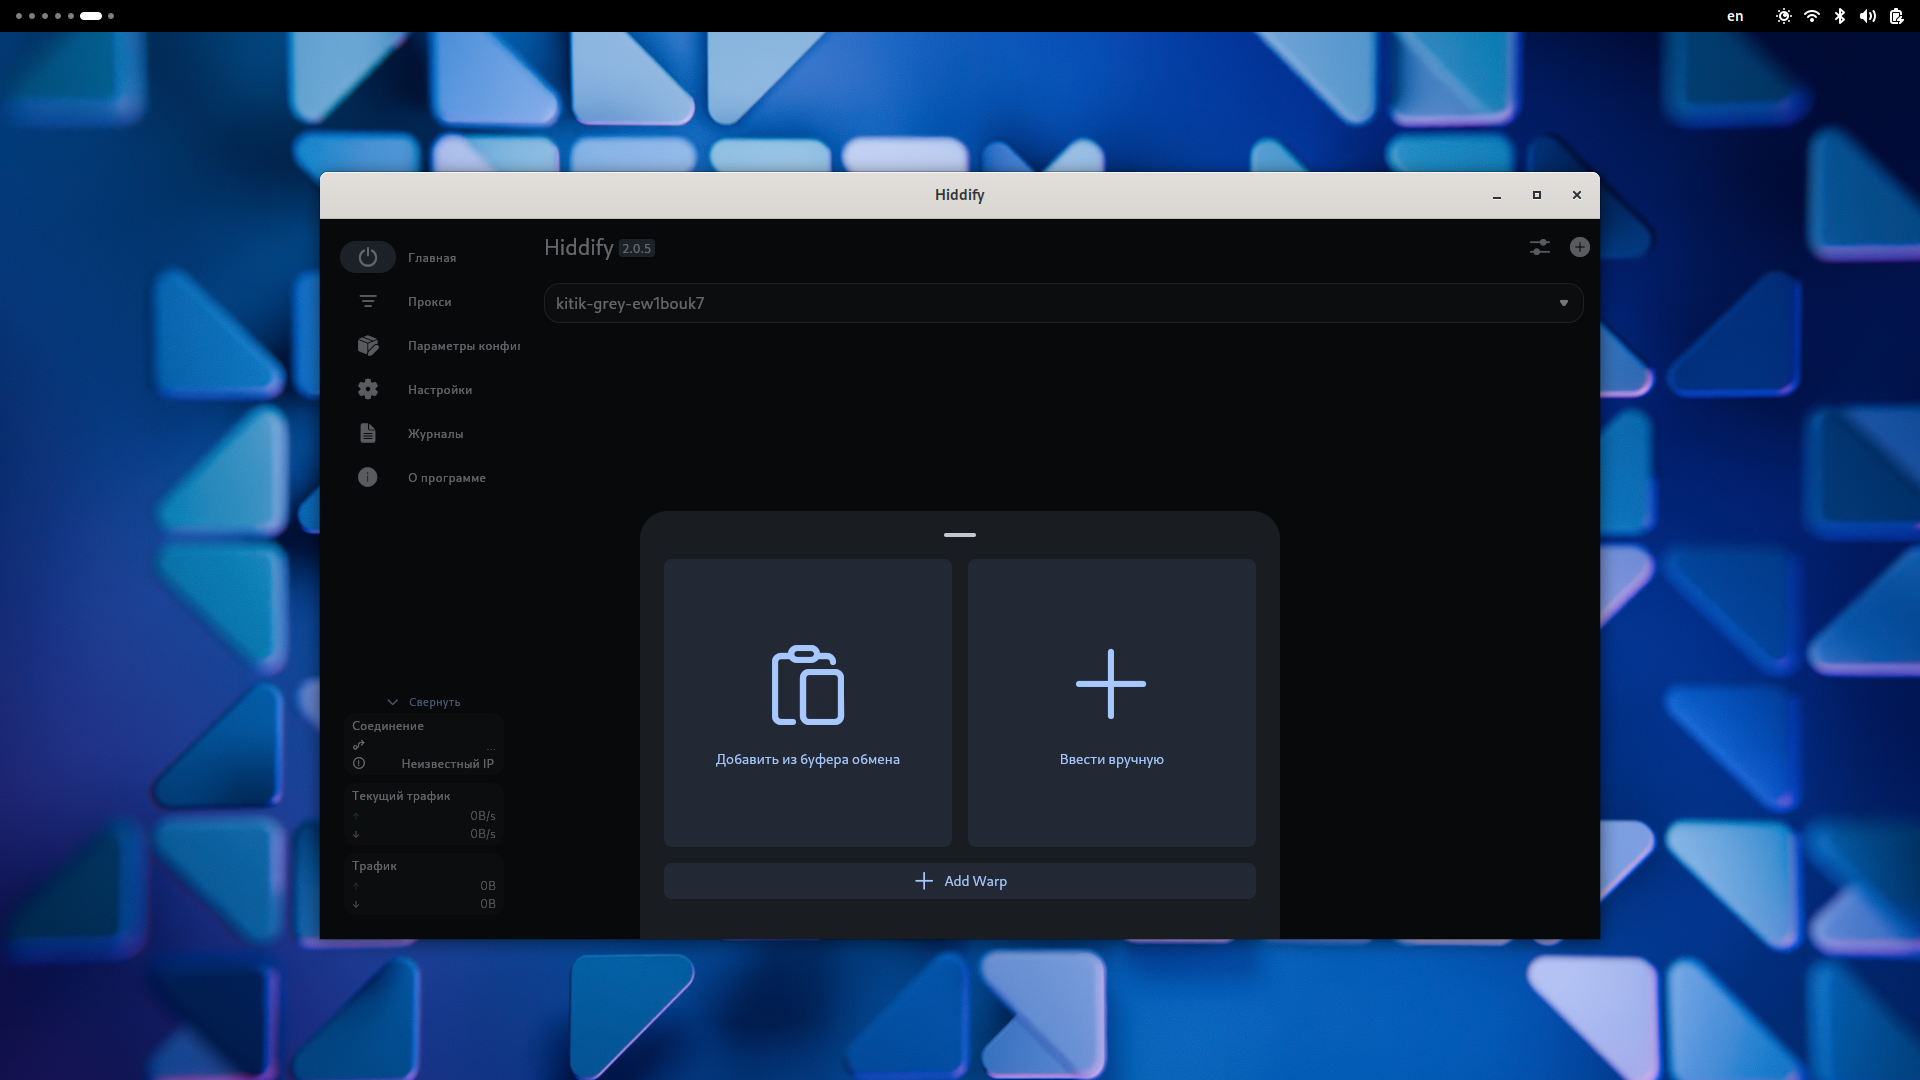Open the Главная home page
The width and height of the screenshot is (1920, 1080).
pyautogui.click(x=431, y=258)
